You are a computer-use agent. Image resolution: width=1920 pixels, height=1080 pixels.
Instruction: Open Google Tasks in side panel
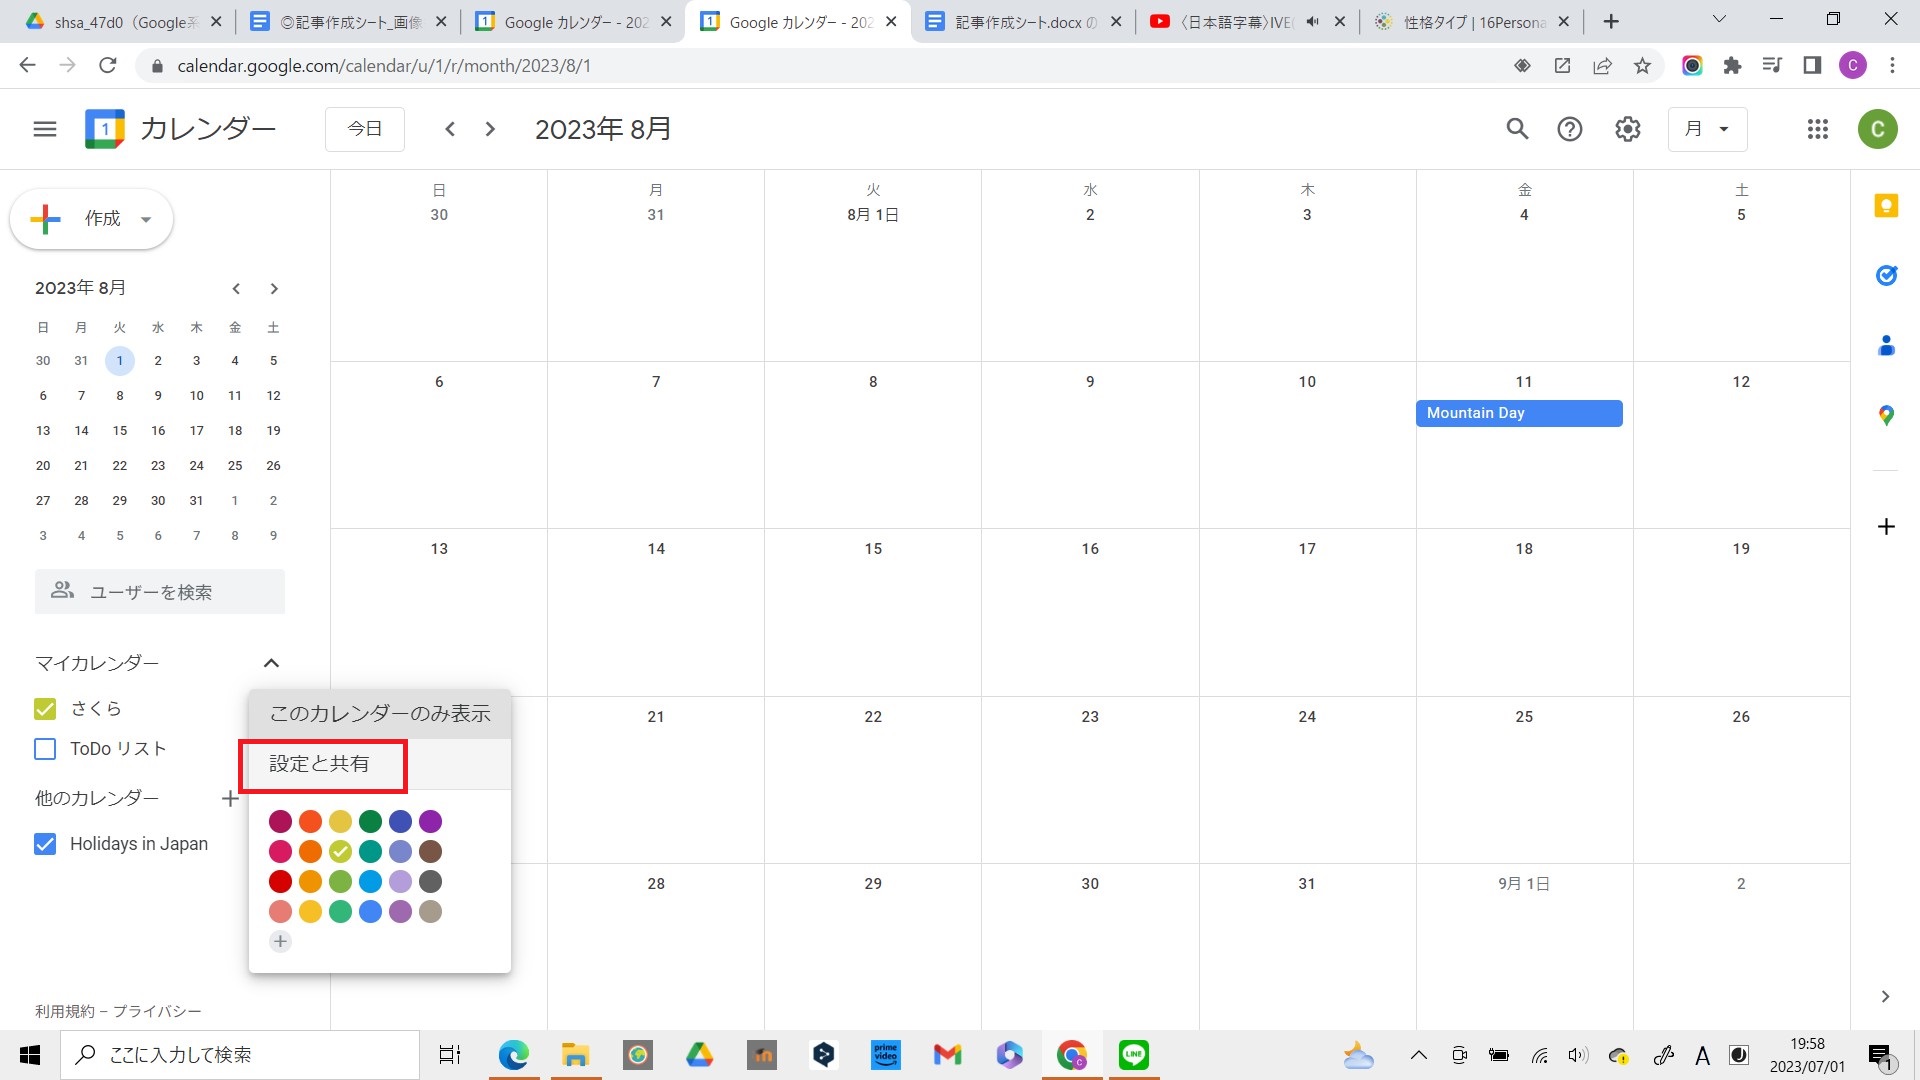coord(1886,275)
